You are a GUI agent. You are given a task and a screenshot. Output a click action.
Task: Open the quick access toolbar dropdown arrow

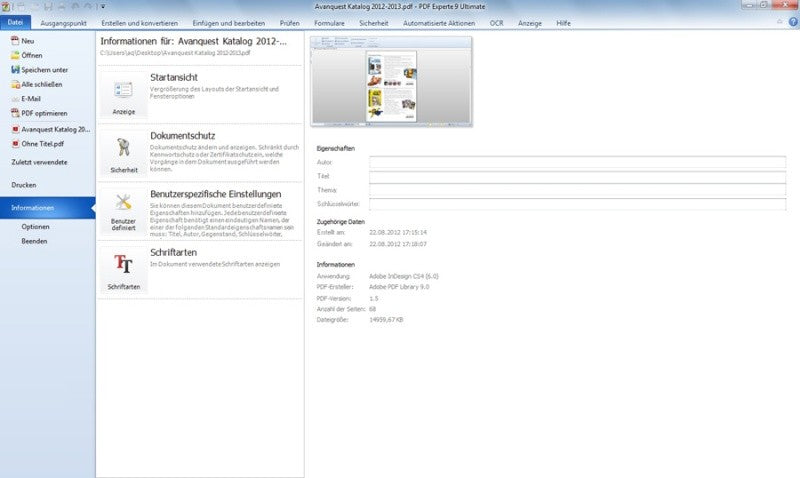pyautogui.click(x=103, y=7)
